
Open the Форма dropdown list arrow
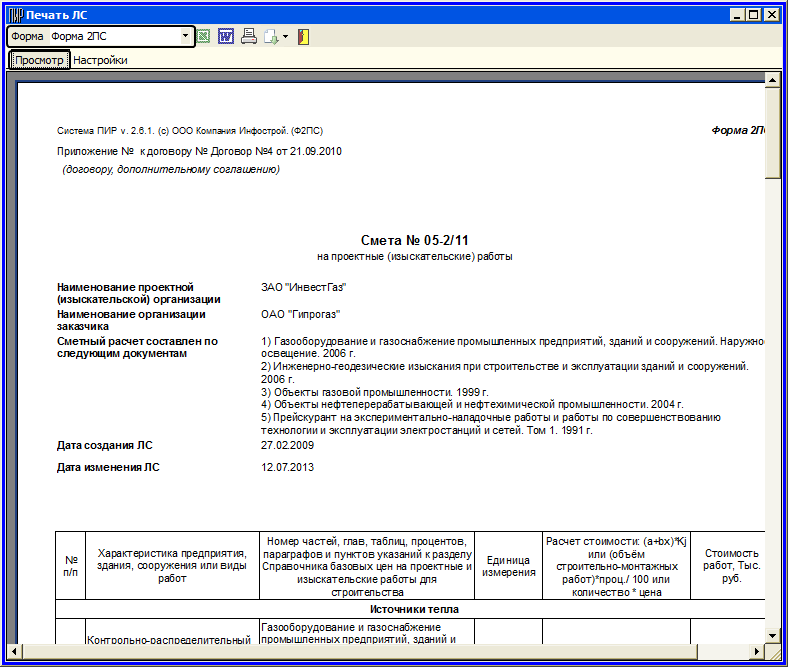[186, 37]
